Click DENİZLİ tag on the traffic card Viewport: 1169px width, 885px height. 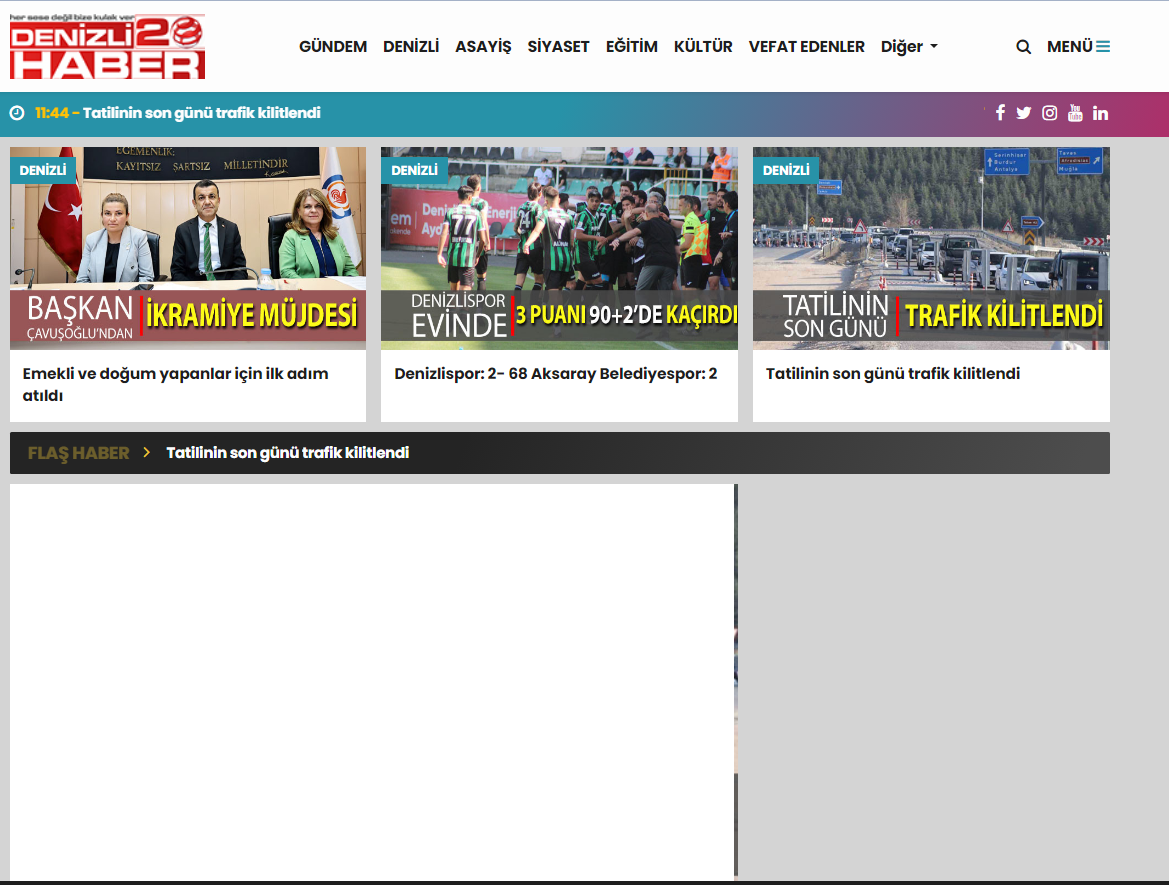point(786,170)
